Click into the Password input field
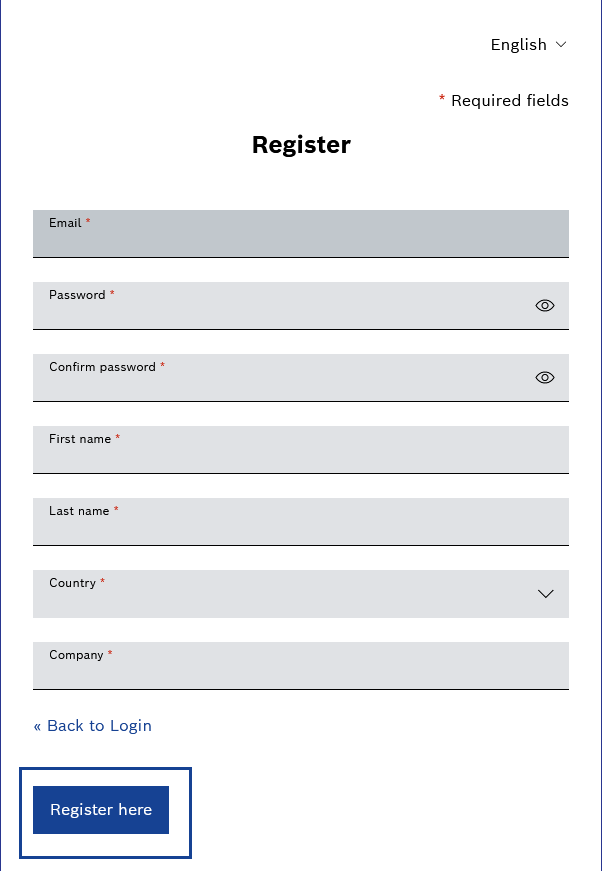The image size is (602, 871). click(x=301, y=306)
